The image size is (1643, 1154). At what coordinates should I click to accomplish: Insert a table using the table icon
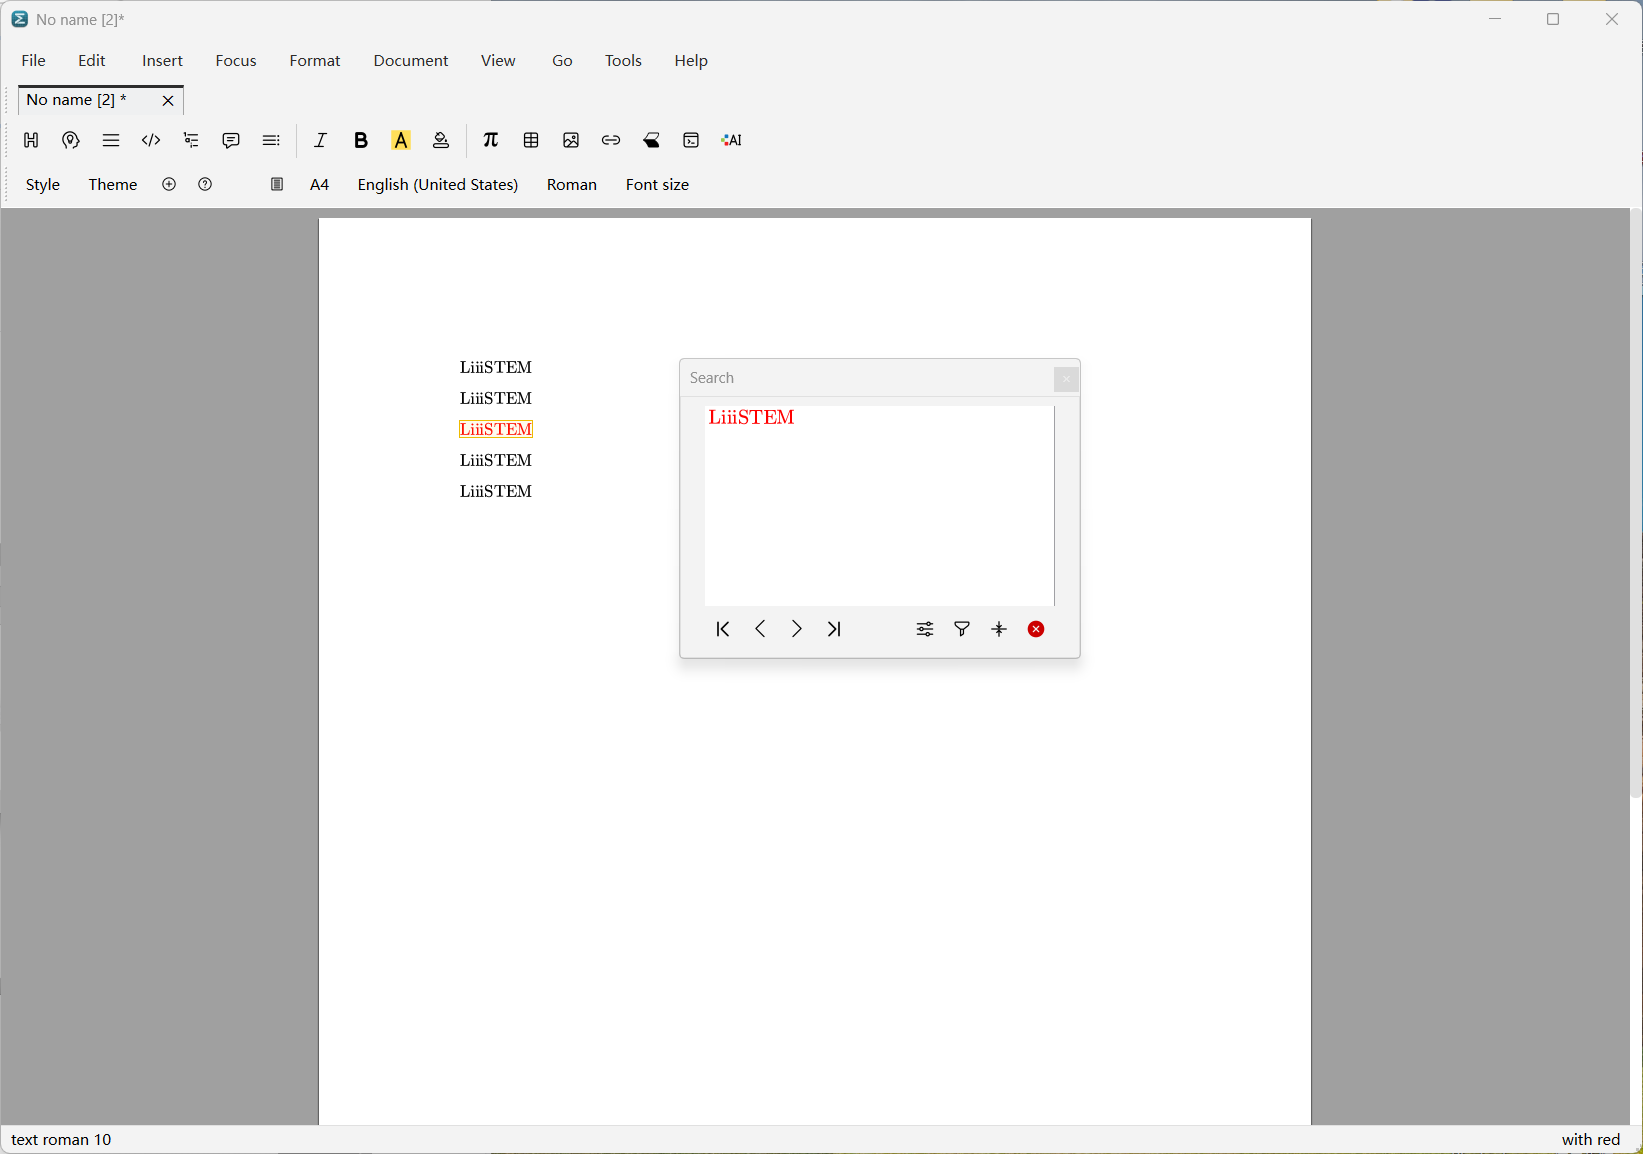(531, 140)
